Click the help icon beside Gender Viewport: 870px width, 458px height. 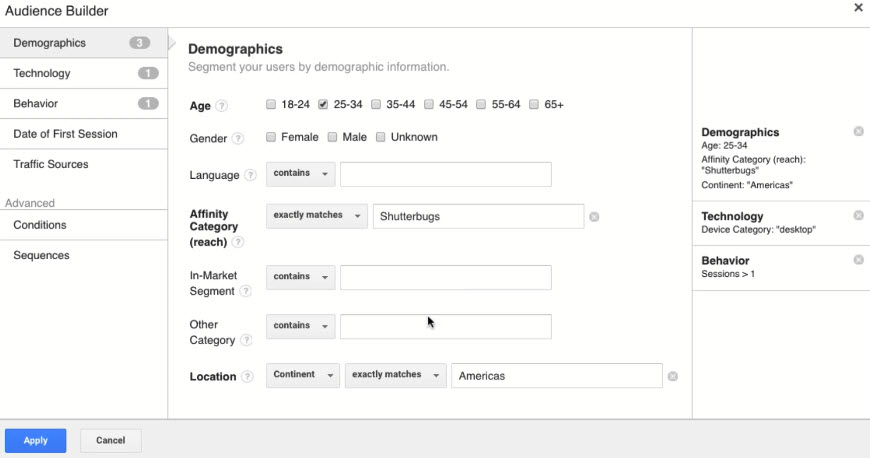(238, 138)
